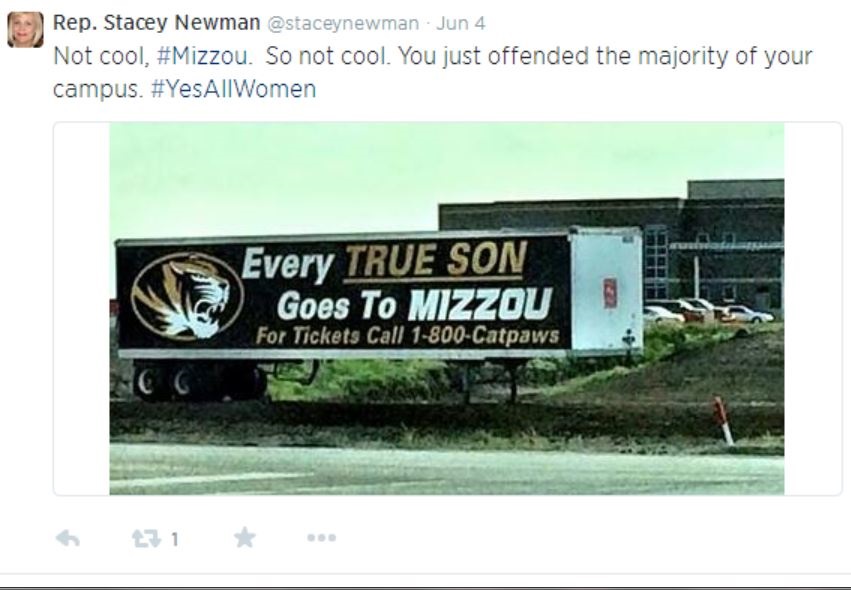Expand the truck trailer photo
The height and width of the screenshot is (590, 851).
pos(447,308)
